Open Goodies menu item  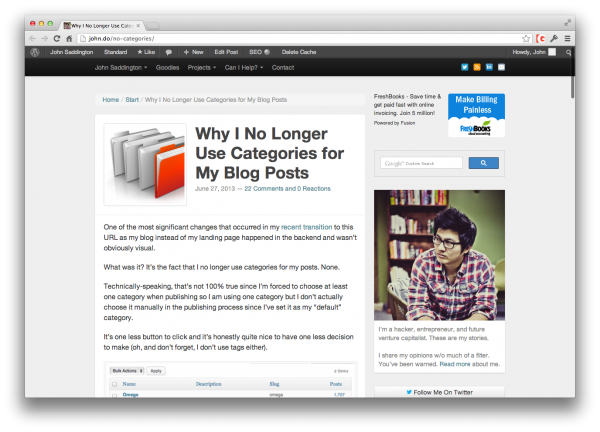pos(167,68)
